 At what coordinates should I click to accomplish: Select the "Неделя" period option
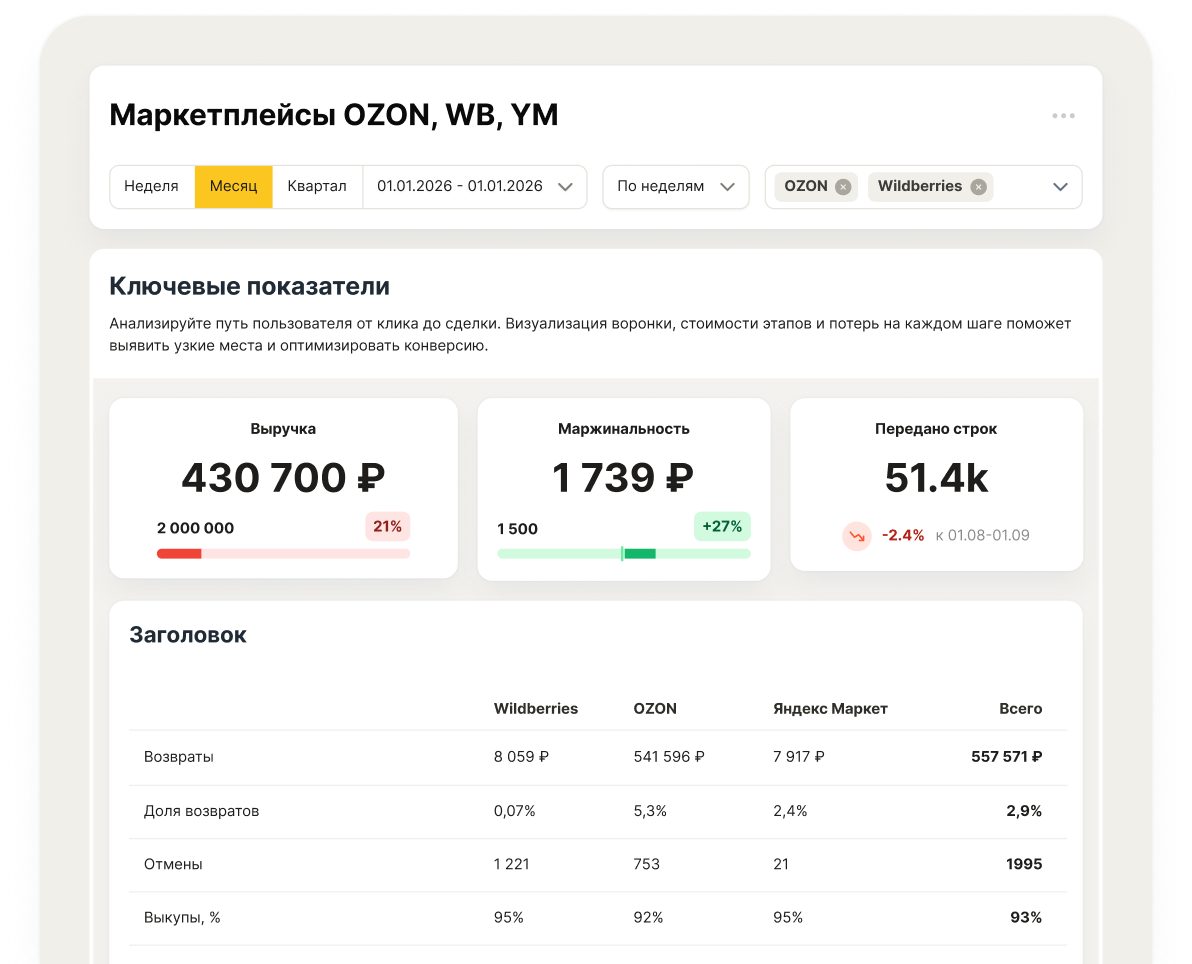[152, 186]
